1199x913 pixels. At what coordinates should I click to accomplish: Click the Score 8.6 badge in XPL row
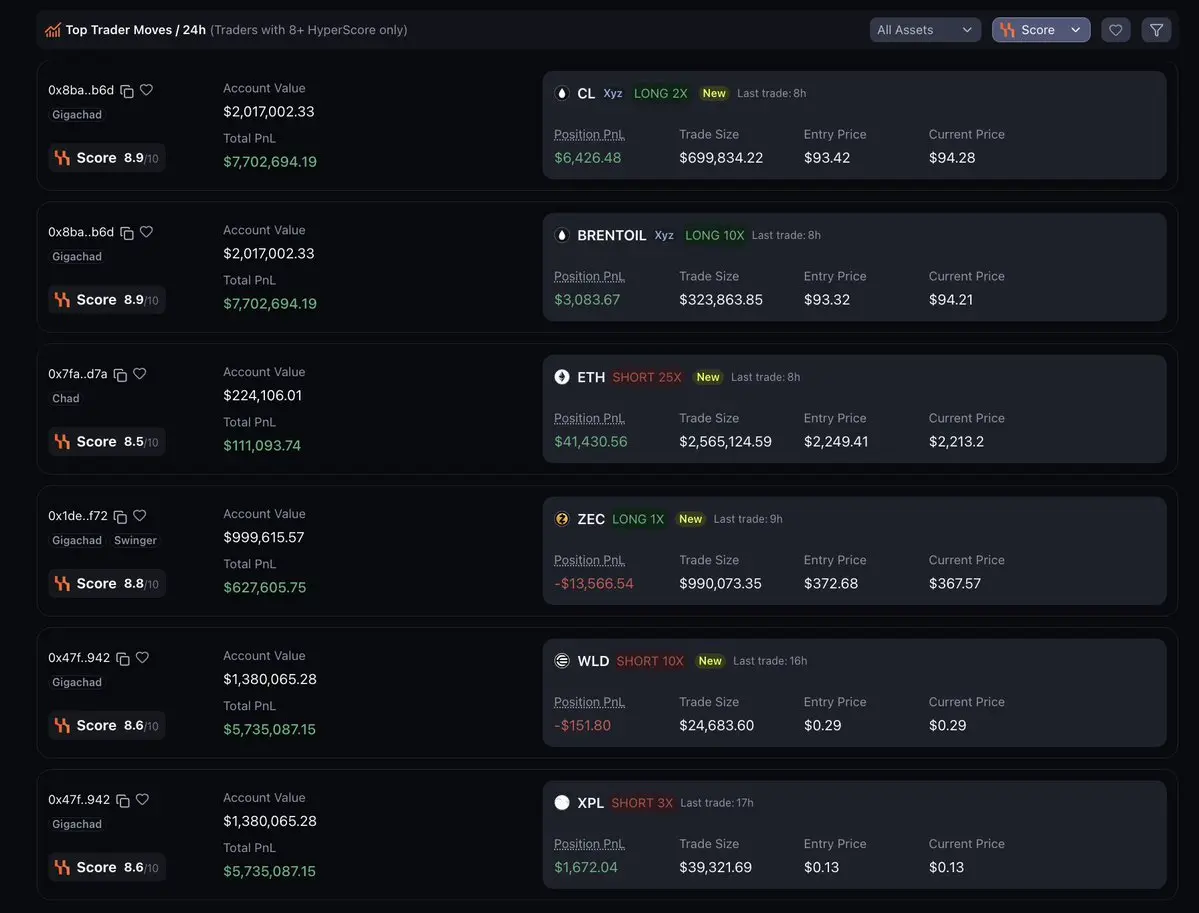click(x=106, y=867)
